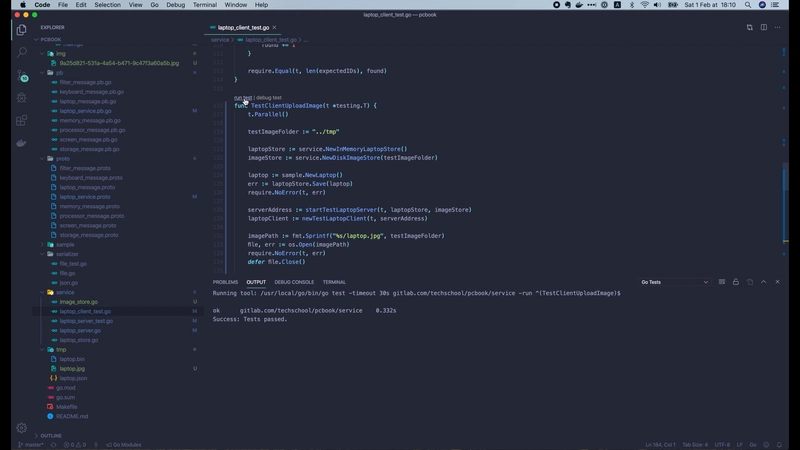Open laptop.jpg in tmp folder
Viewport: 800px width, 450px height.
coord(72,368)
